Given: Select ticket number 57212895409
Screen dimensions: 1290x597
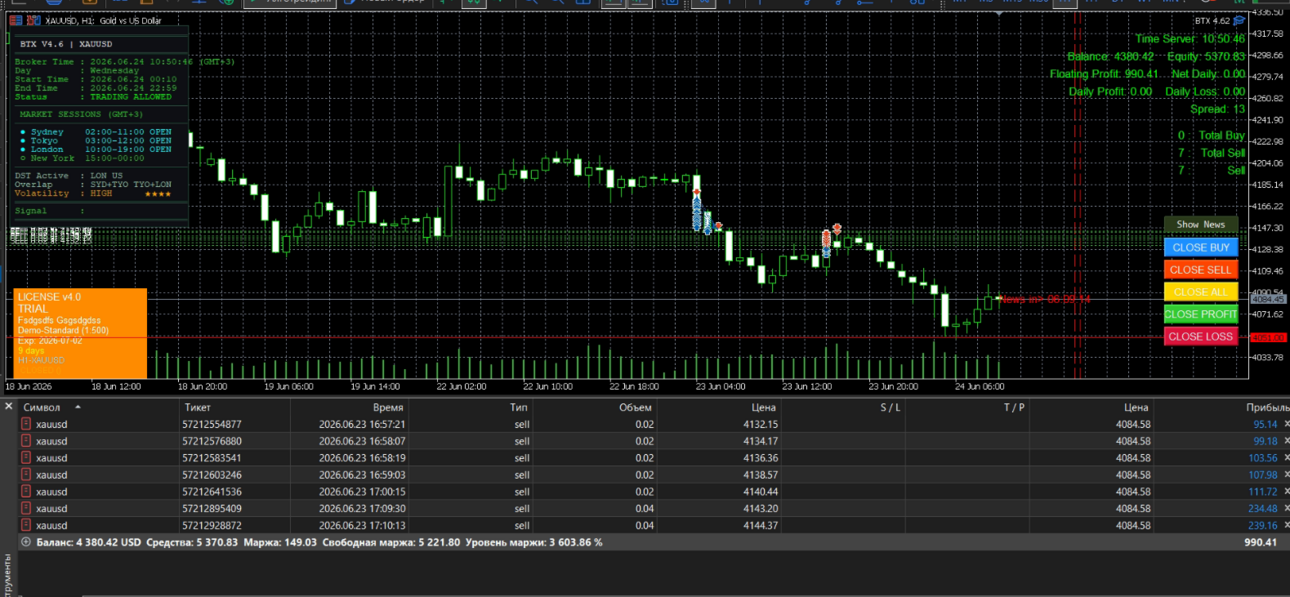Looking at the screenshot, I should click(212, 508).
